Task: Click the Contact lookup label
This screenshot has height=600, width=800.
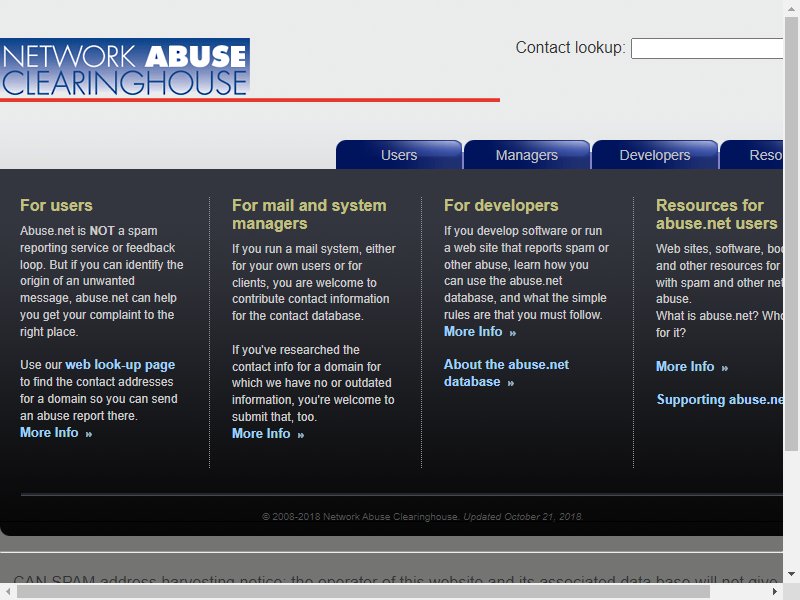Action: click(570, 47)
